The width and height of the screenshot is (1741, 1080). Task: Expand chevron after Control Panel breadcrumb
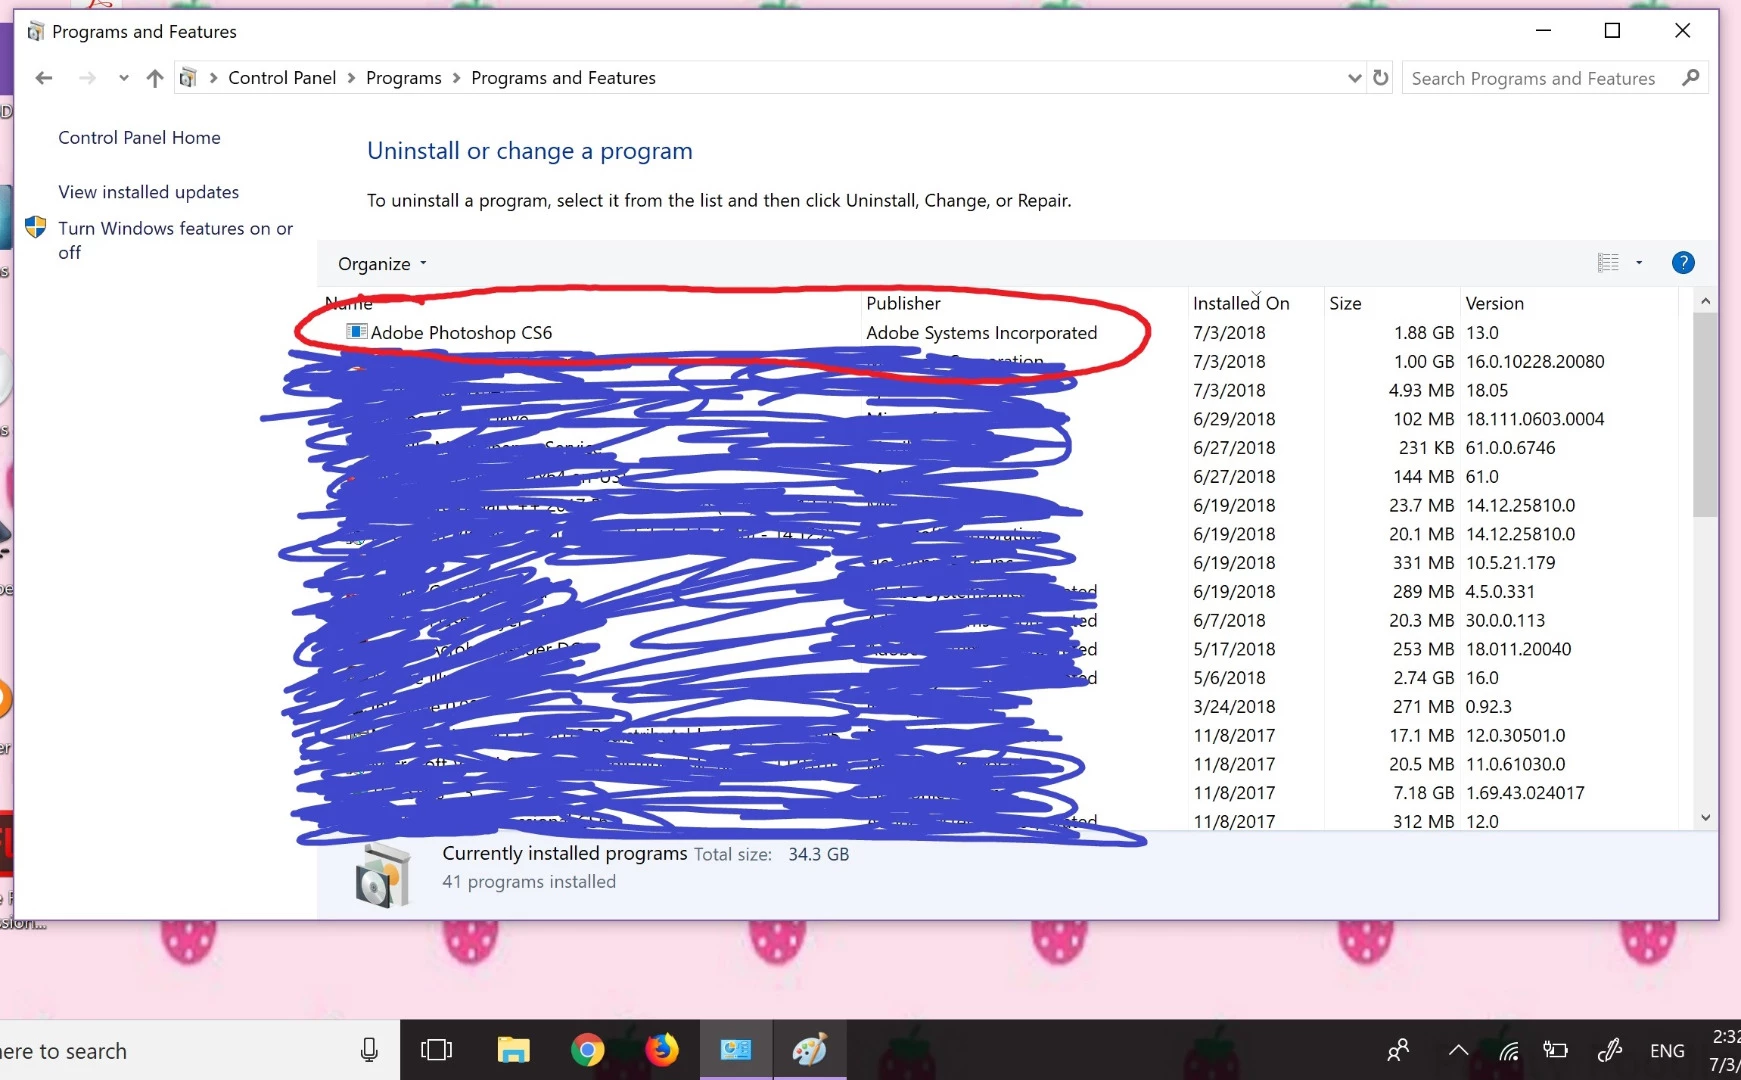[351, 78]
